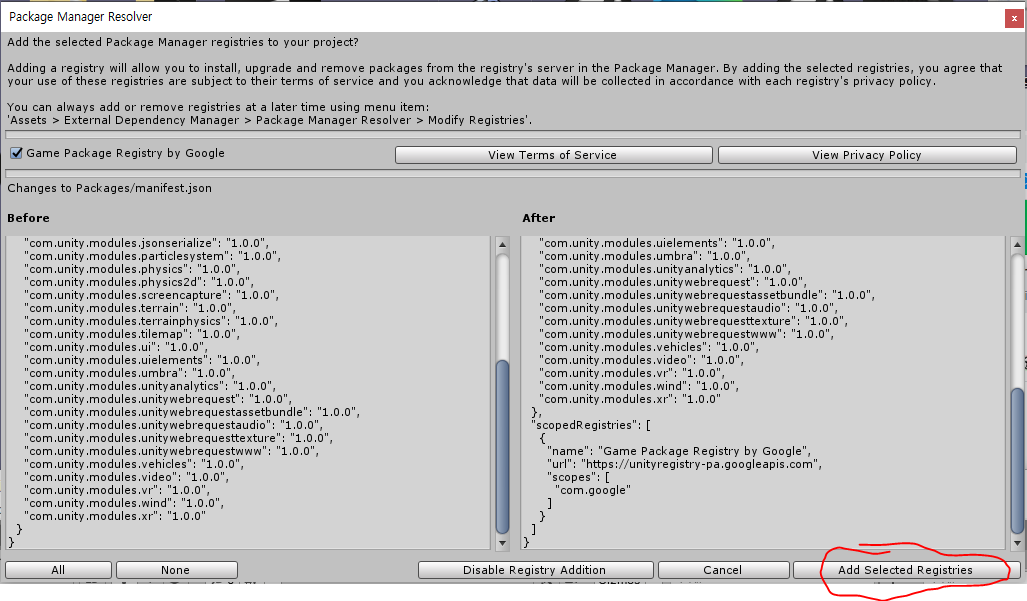This screenshot has width=1027, height=601.
Task: Click the After heading label
Action: [538, 218]
